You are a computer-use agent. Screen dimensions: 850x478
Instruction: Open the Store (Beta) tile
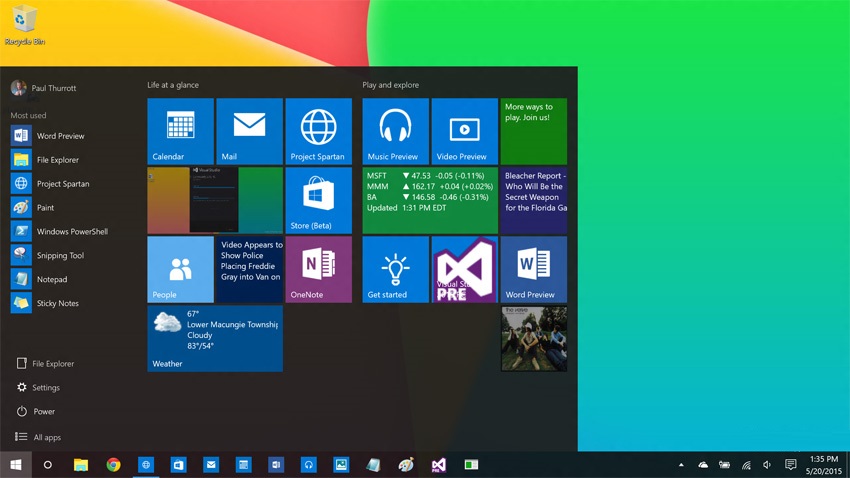point(319,201)
